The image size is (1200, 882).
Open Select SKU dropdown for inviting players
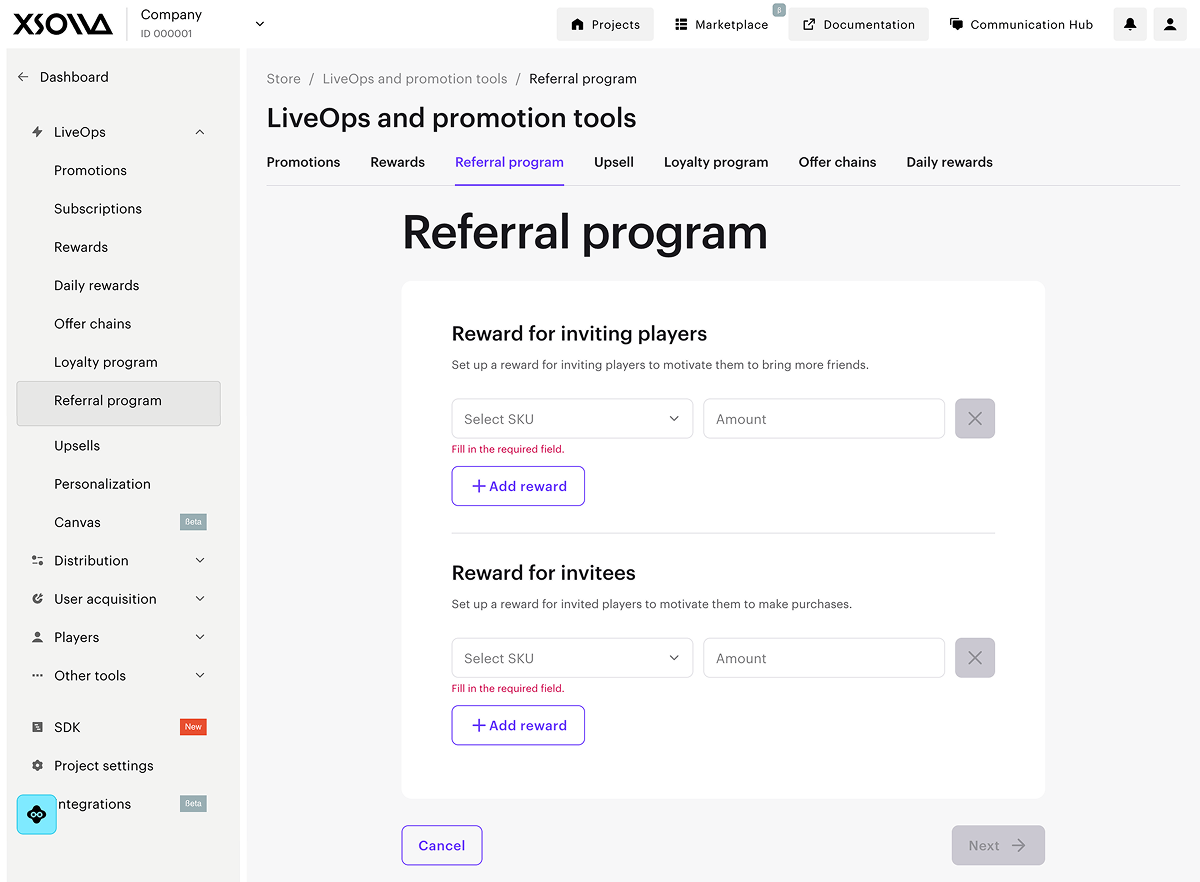[x=572, y=419]
